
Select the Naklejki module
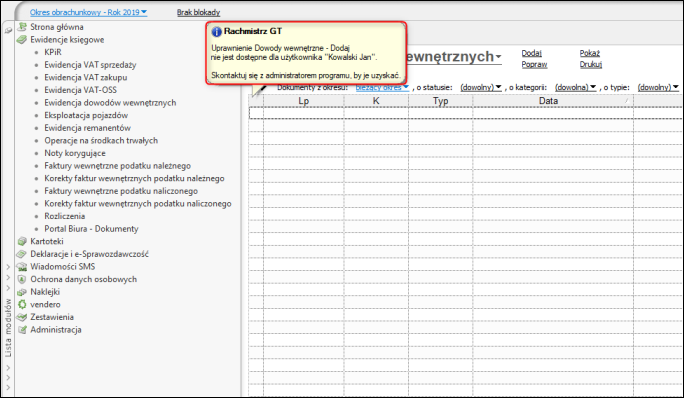(x=45, y=292)
